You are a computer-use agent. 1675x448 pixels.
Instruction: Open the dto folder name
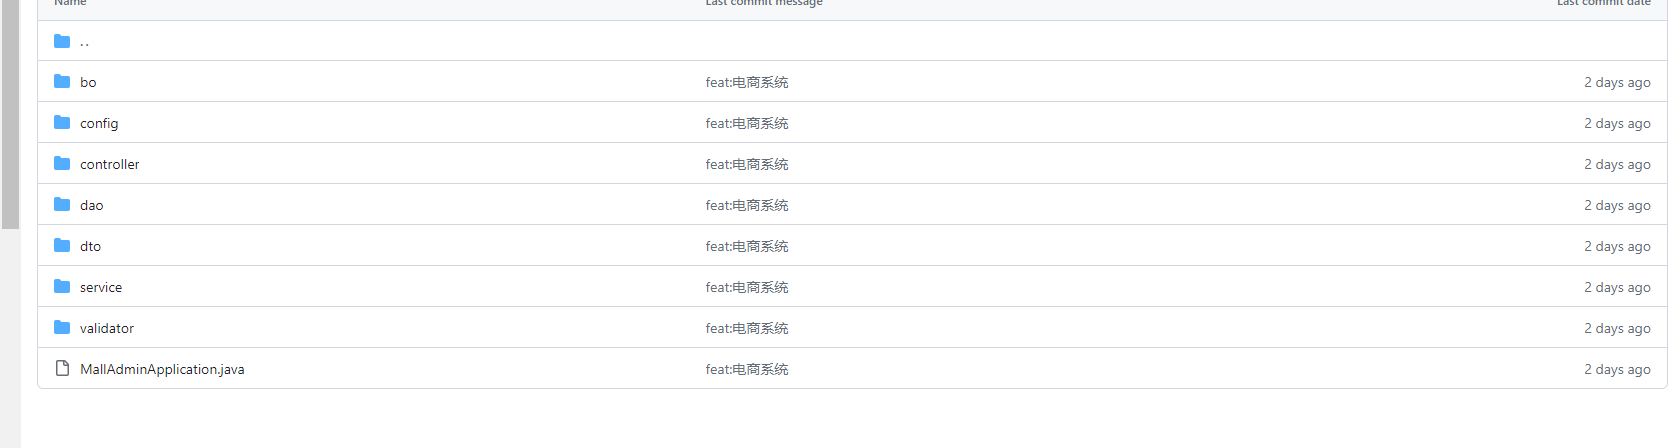[x=90, y=246]
